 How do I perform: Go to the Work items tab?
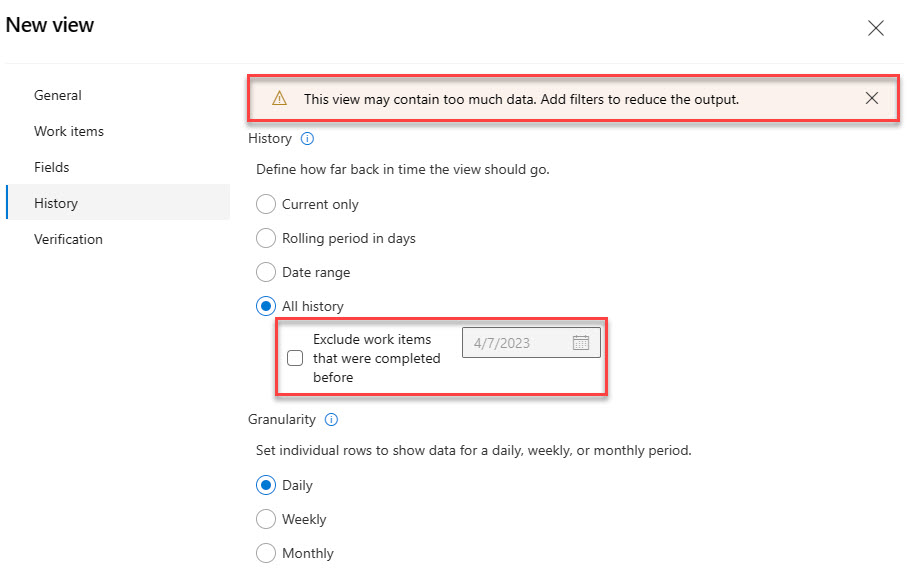(x=69, y=131)
